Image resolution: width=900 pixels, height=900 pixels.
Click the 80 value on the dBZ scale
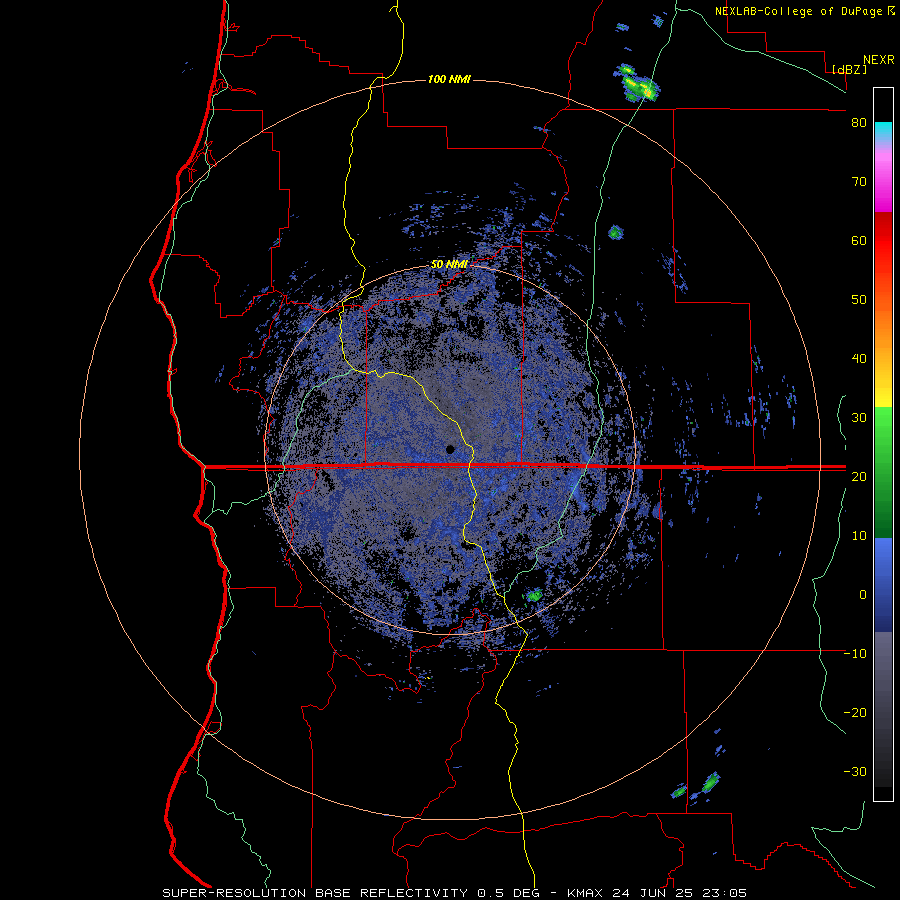(x=859, y=123)
